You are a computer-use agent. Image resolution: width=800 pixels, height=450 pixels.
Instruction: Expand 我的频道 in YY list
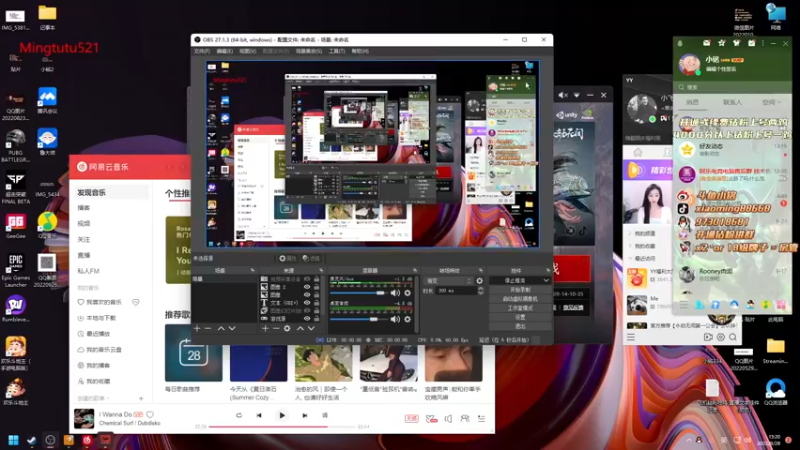631,233
